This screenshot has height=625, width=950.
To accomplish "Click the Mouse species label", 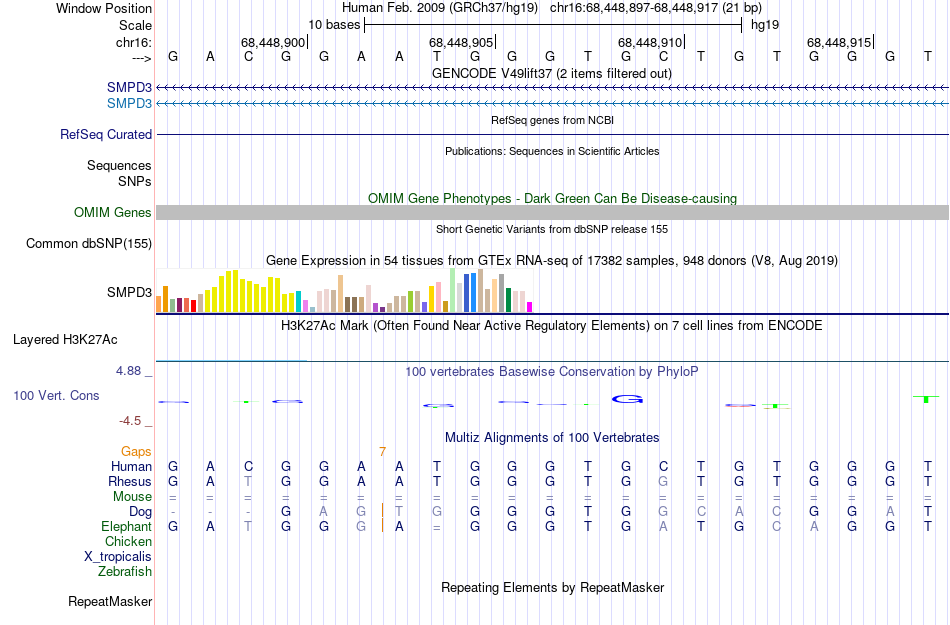I will coord(132,497).
